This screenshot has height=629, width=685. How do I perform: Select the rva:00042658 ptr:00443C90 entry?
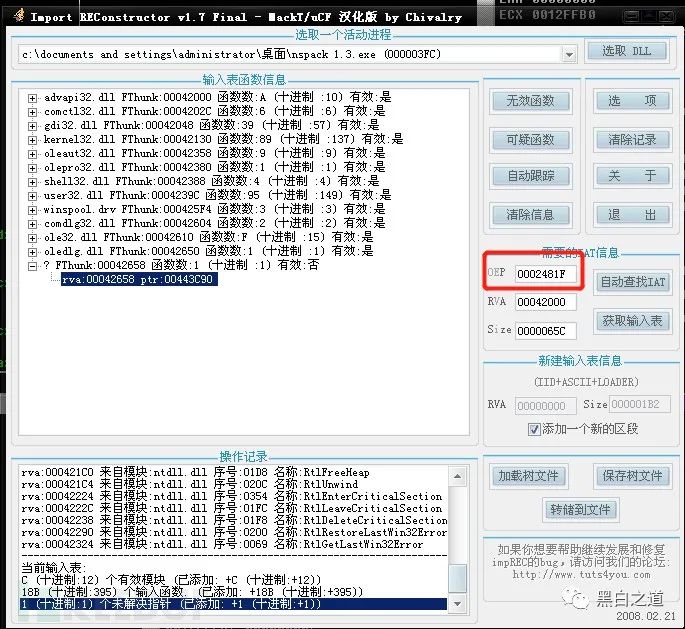click(x=137, y=279)
